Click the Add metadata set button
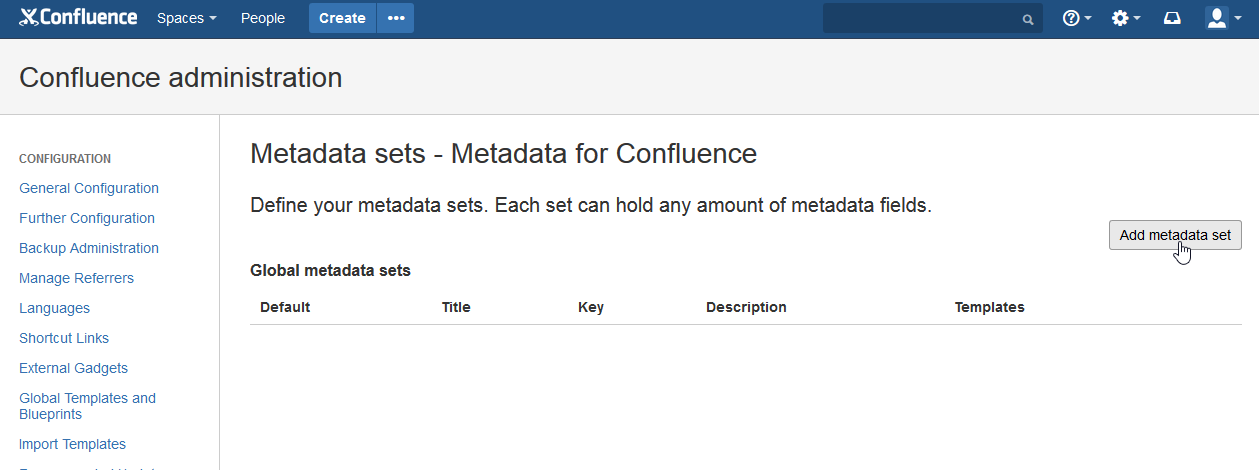1259x470 pixels. click(x=1175, y=235)
